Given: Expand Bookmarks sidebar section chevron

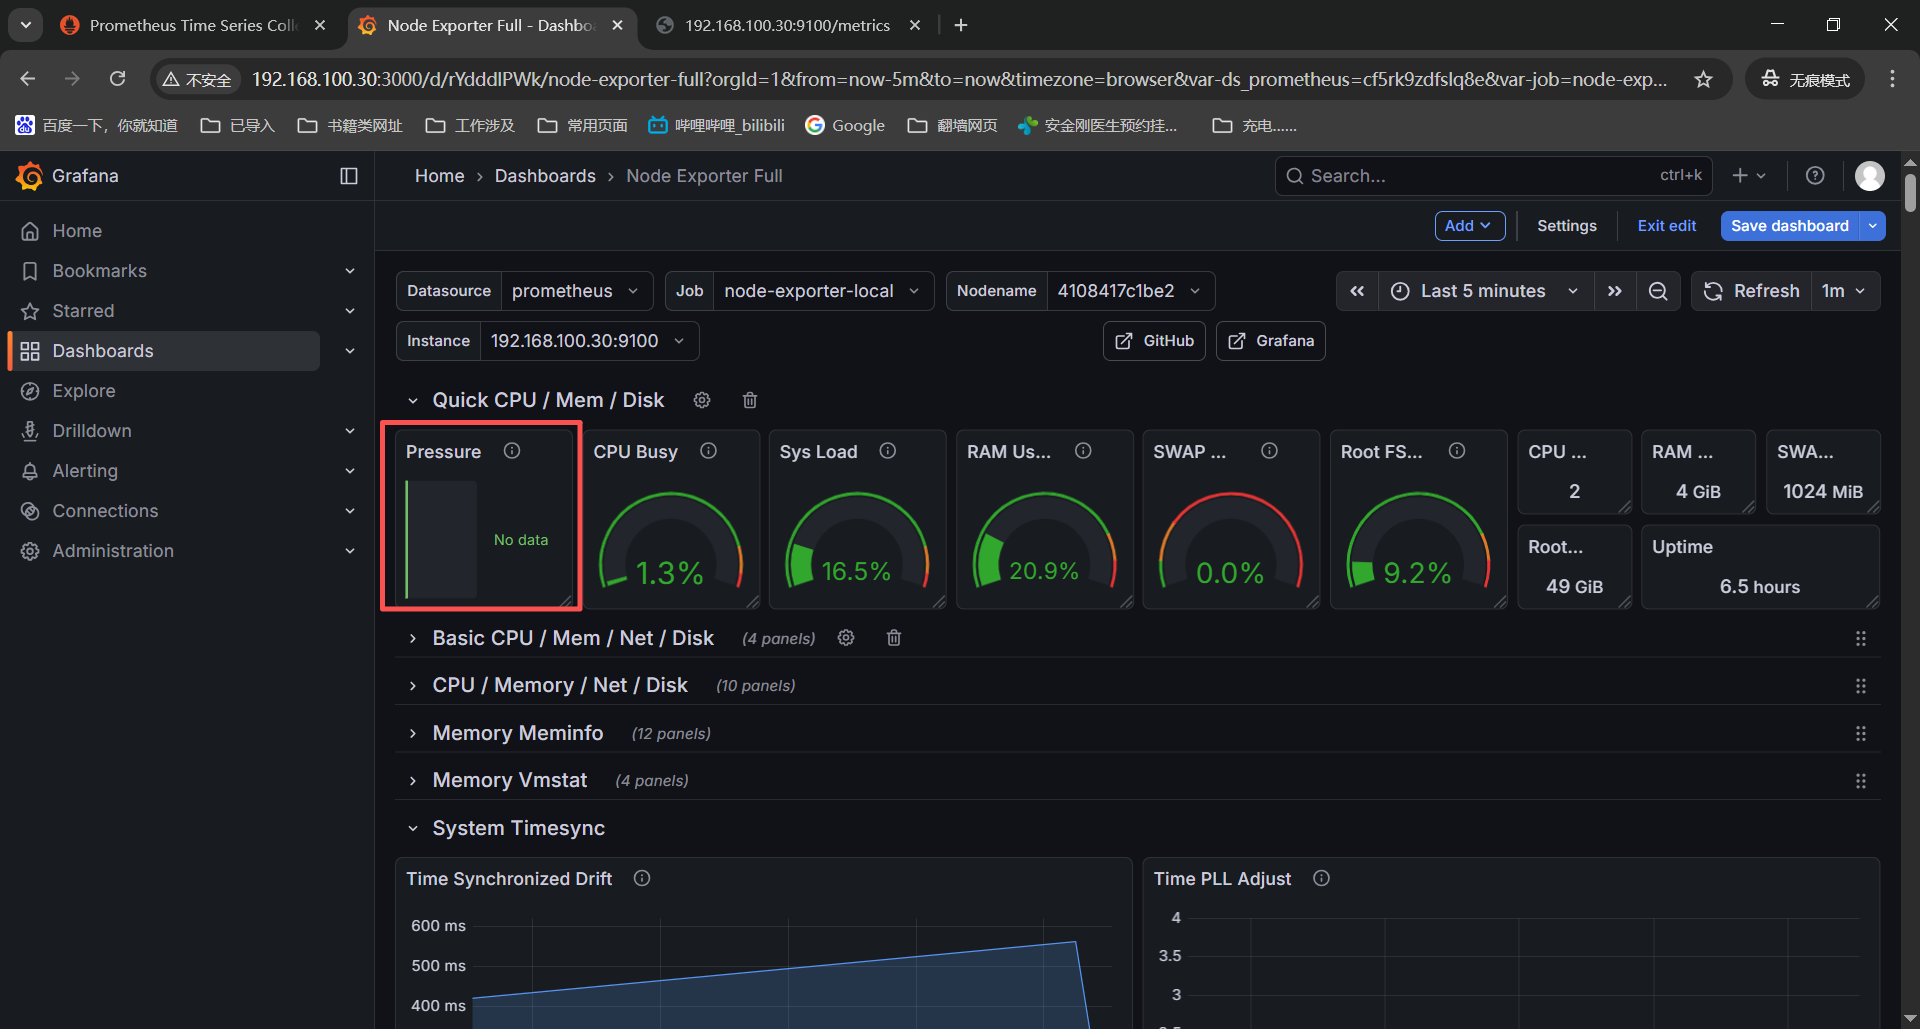Looking at the screenshot, I should (350, 271).
